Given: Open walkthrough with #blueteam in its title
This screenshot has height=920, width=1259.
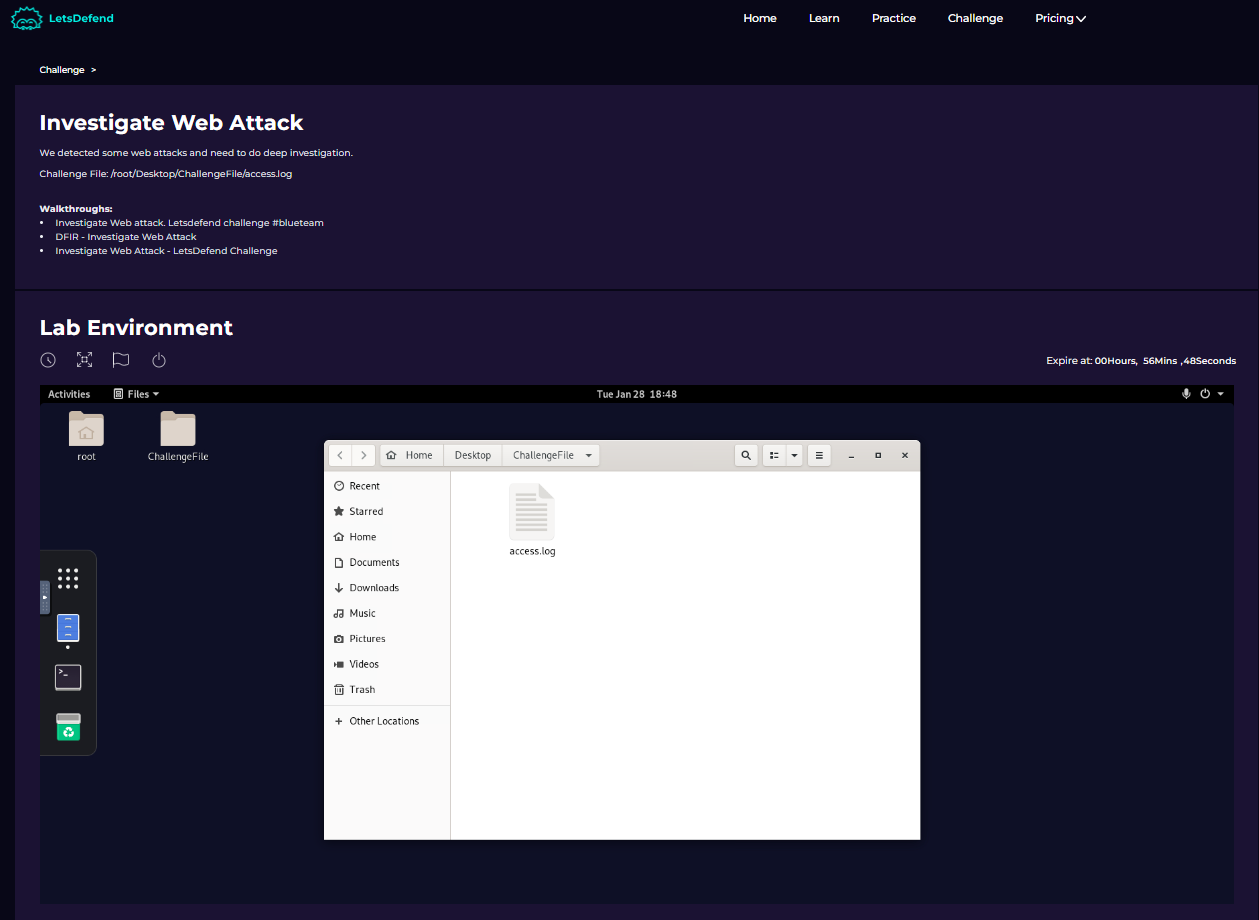Looking at the screenshot, I should 190,223.
